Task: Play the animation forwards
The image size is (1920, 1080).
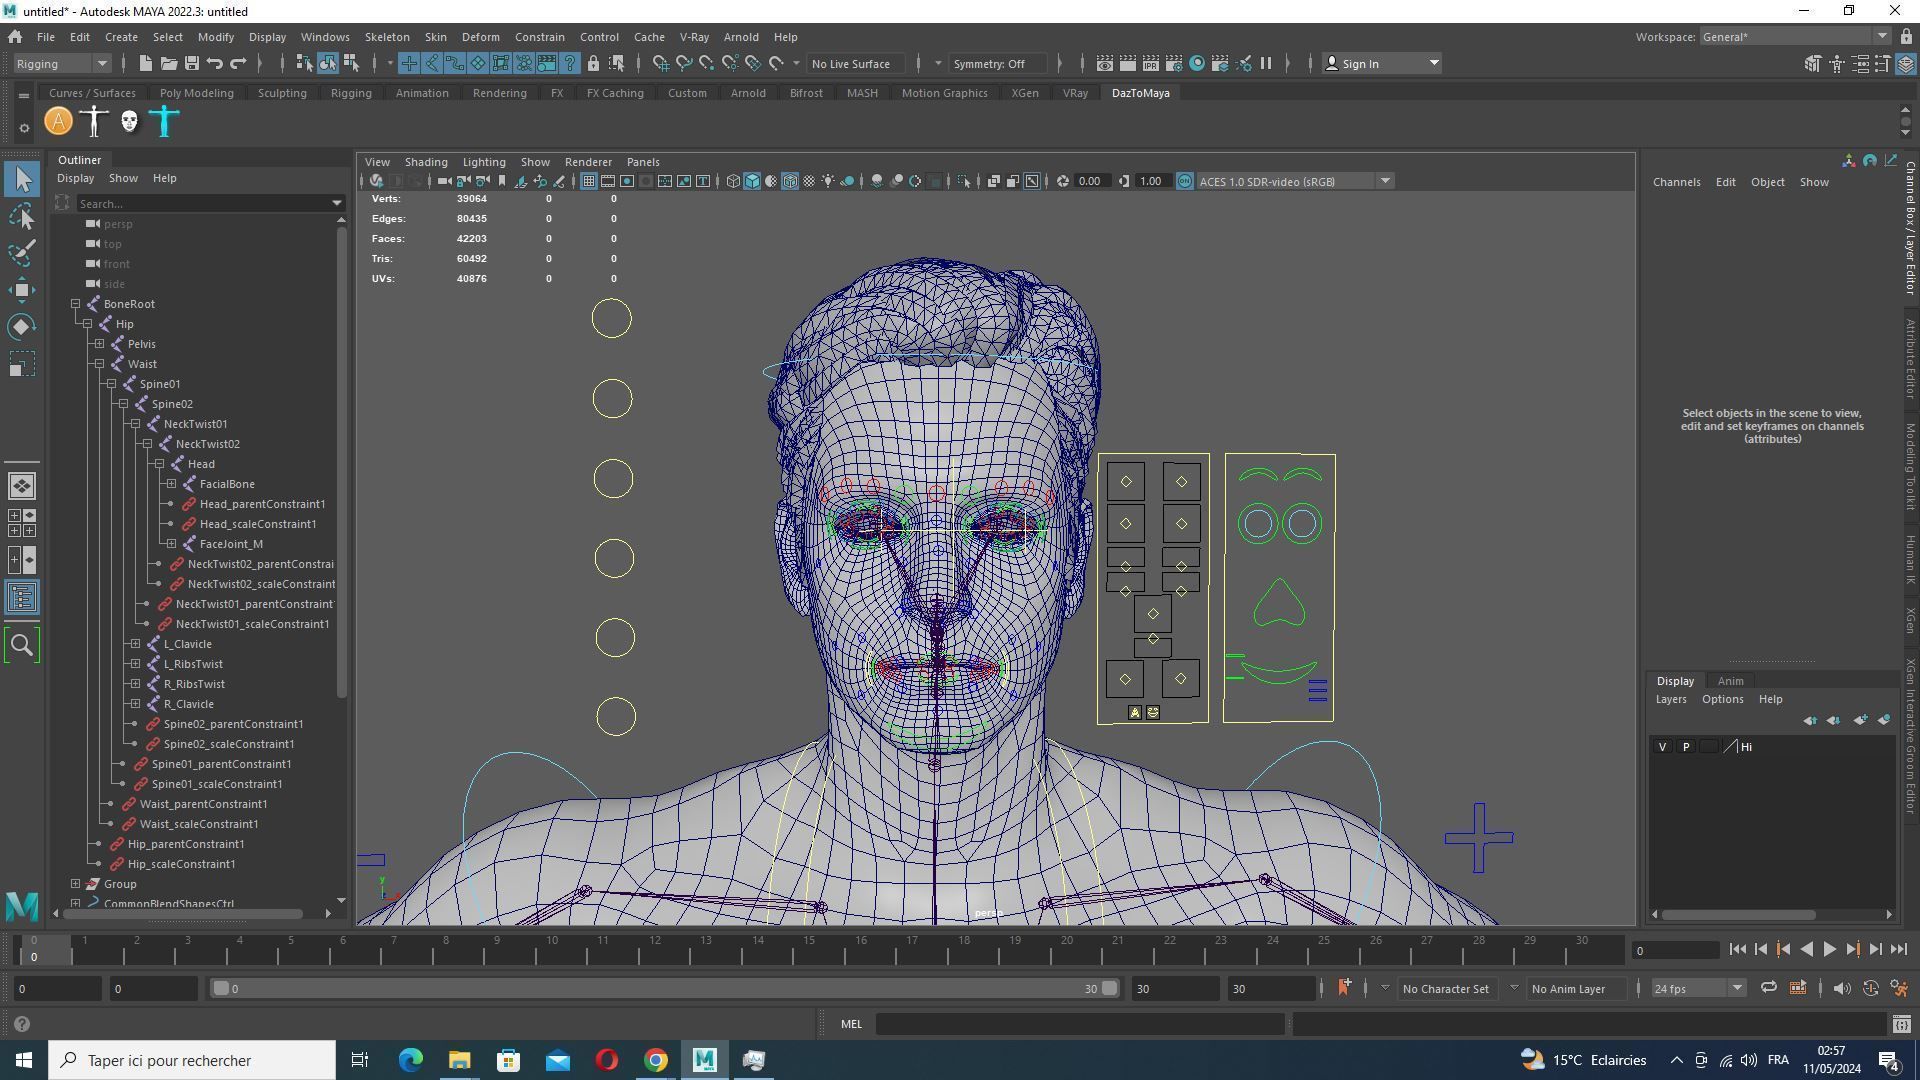Action: pos(1829,950)
